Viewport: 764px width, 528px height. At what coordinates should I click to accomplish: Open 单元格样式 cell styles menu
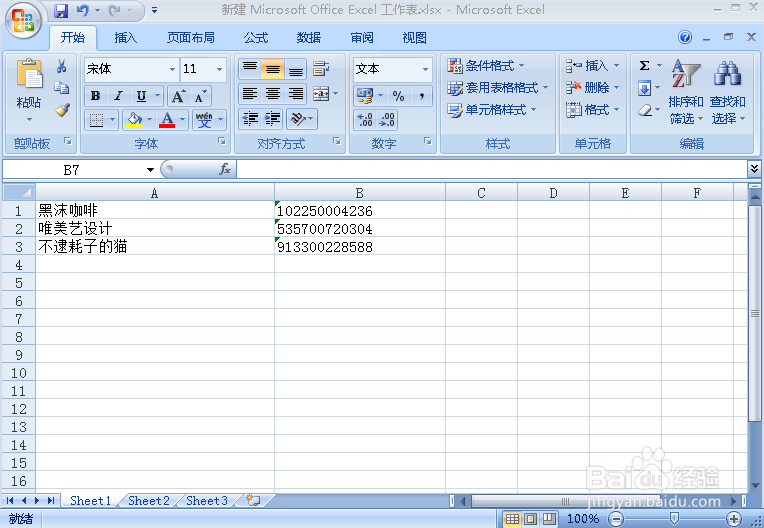click(x=492, y=110)
